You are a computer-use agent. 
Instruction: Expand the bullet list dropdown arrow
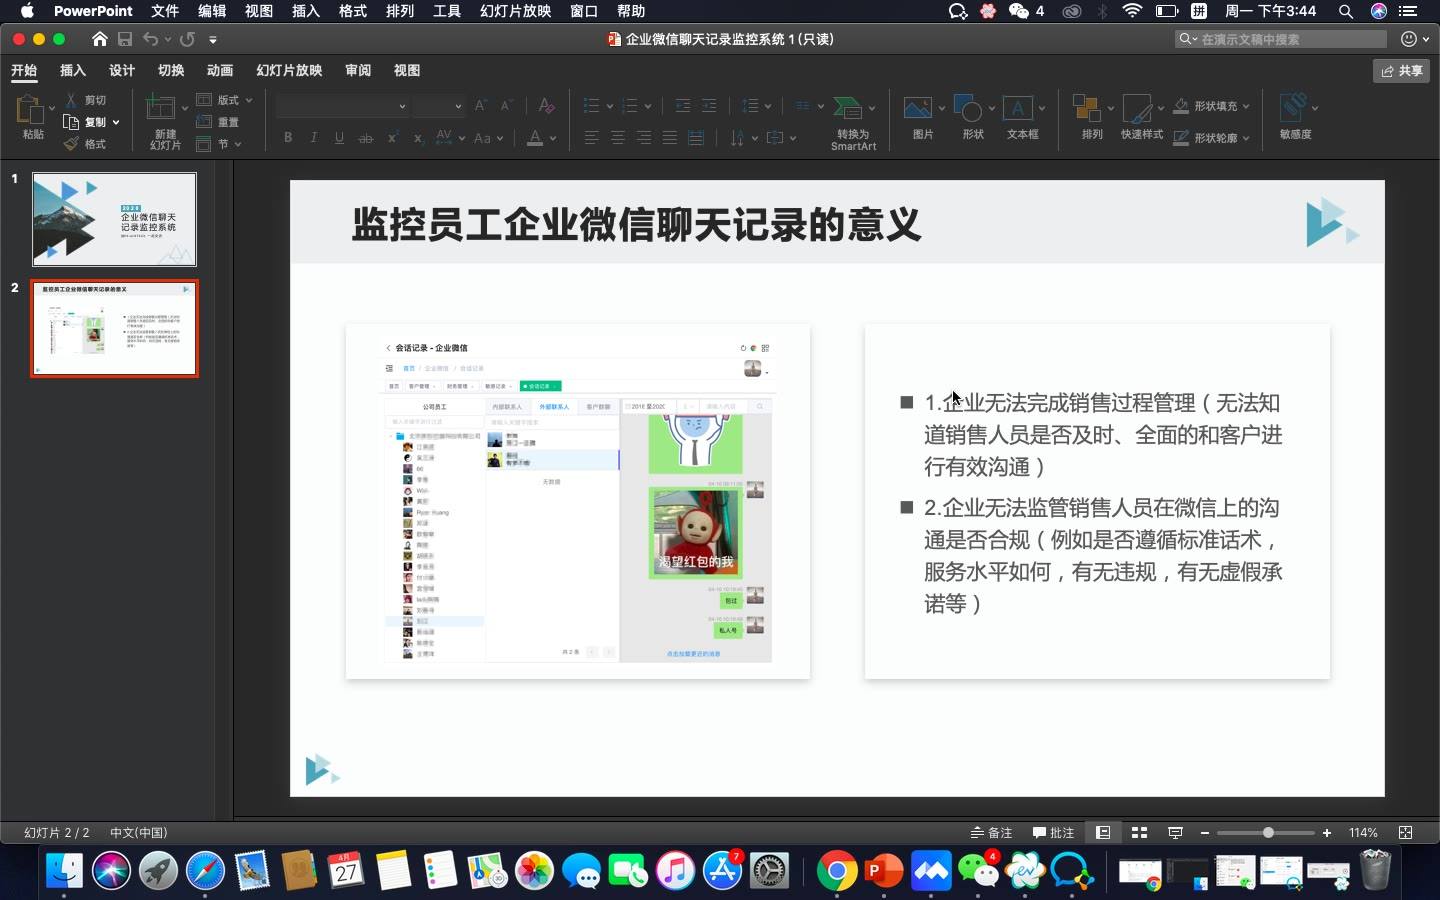(609, 106)
